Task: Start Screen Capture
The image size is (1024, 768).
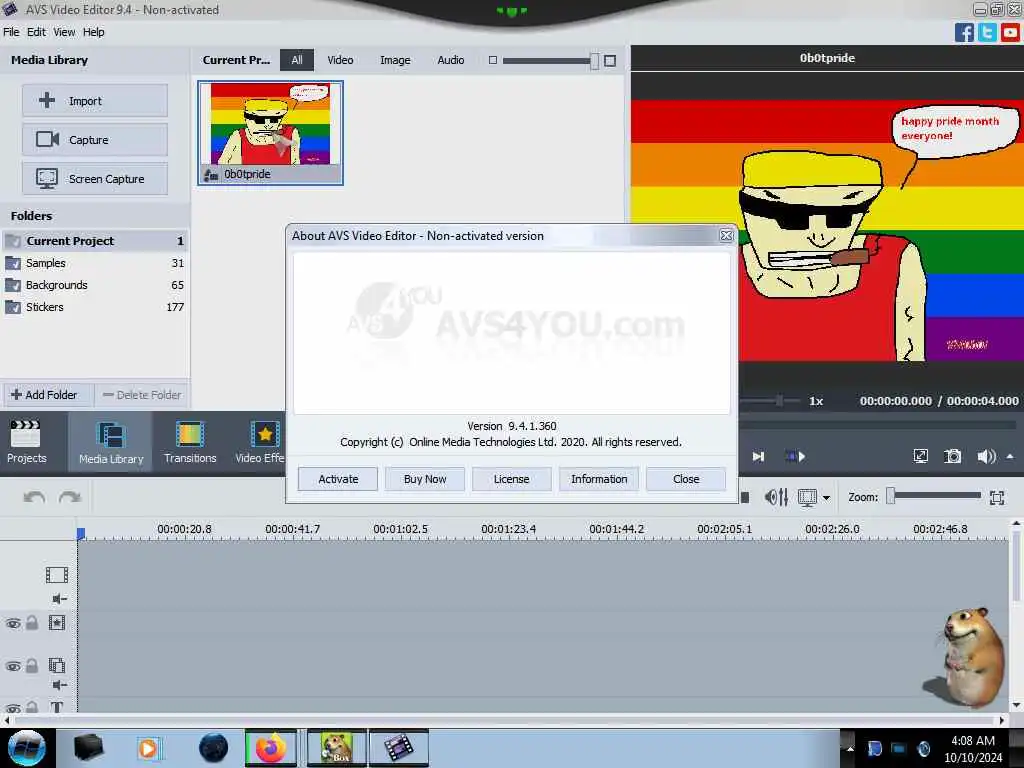Action: (95, 178)
